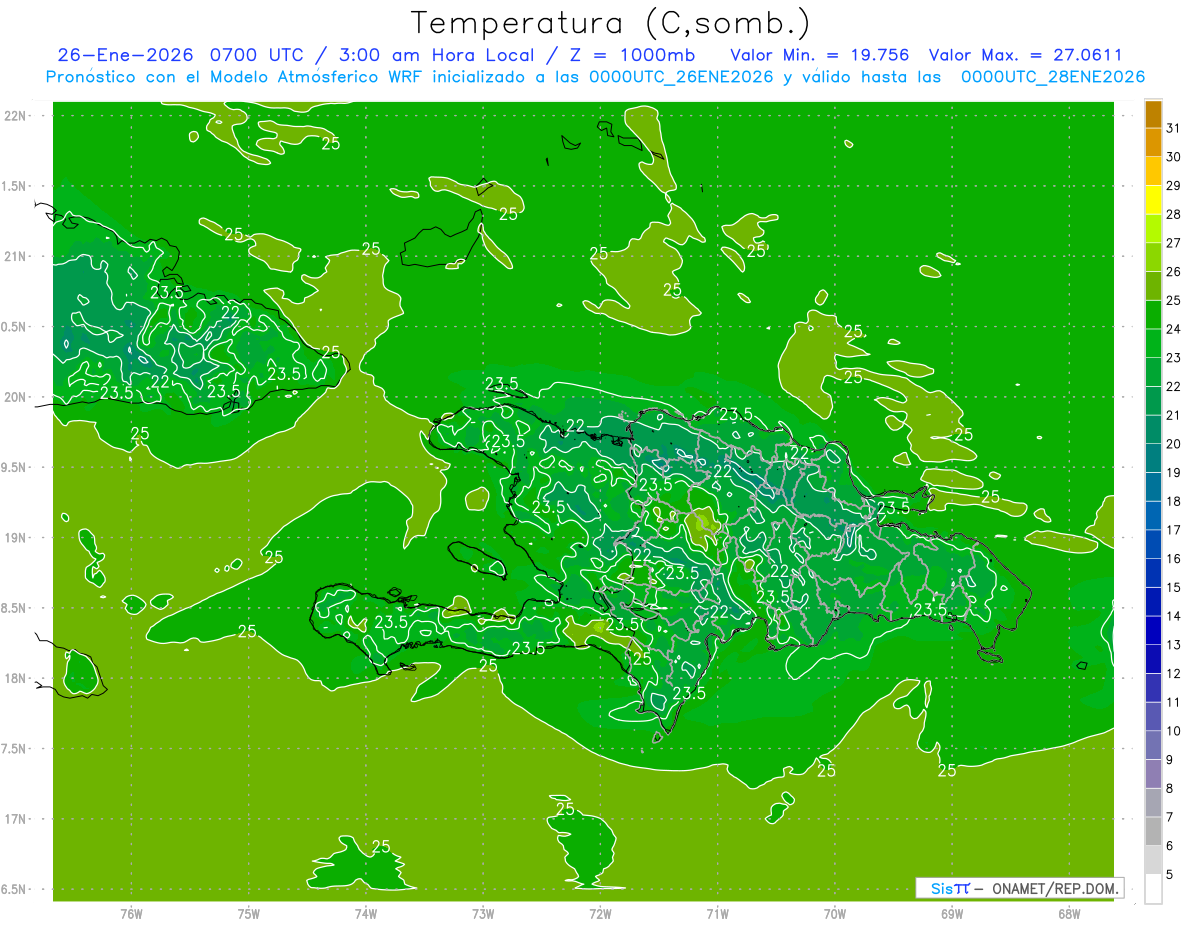The width and height of the screenshot is (1200, 927).
Task: Click the yellow legend swatch between 28 and 29
Action: [1153, 200]
